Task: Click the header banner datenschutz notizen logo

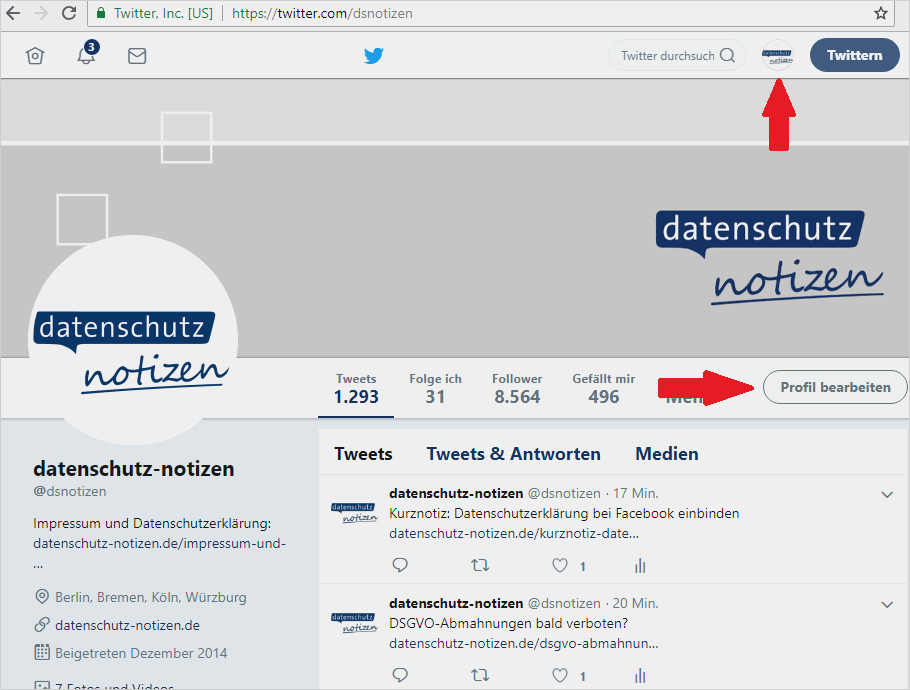Action: pyautogui.click(x=770, y=257)
